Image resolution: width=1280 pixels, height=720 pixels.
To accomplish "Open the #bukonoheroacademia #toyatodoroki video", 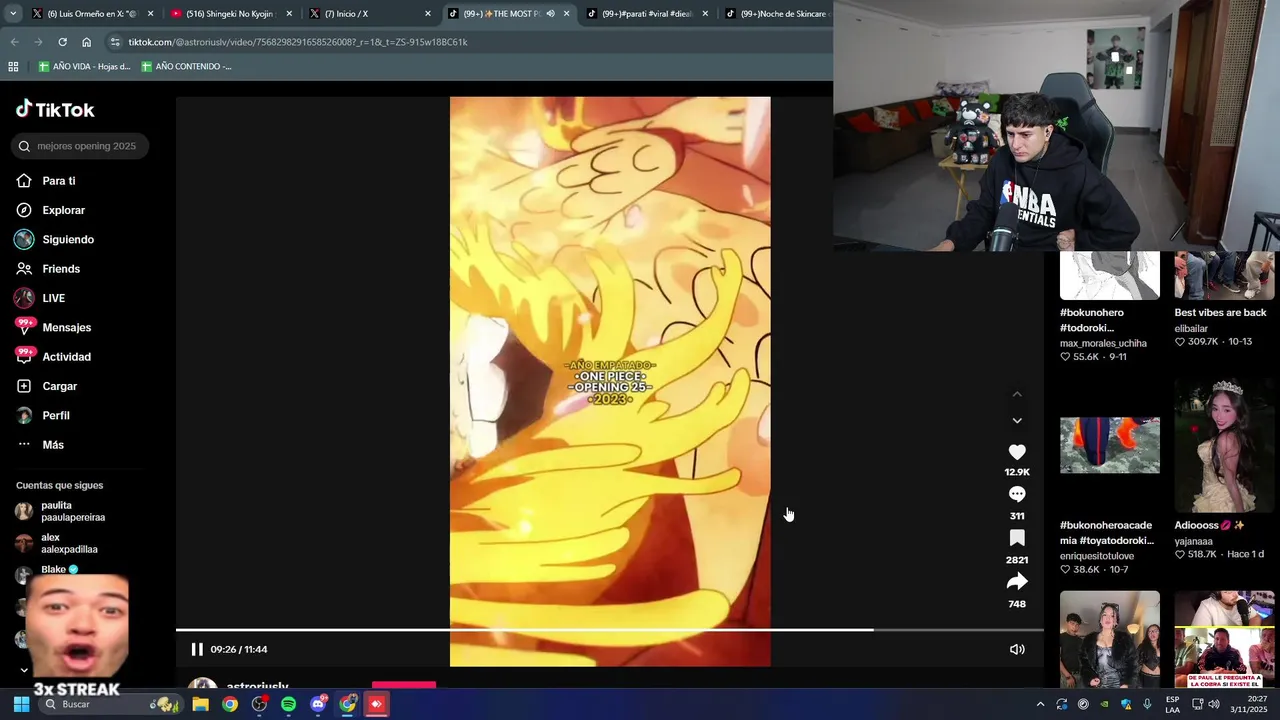I will (1110, 445).
